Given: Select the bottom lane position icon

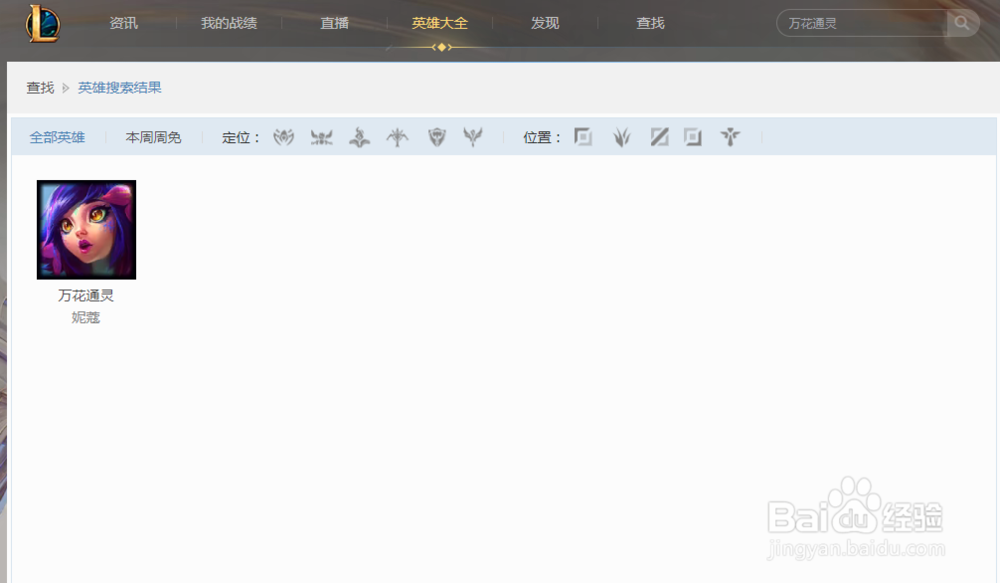Looking at the screenshot, I should 693,137.
